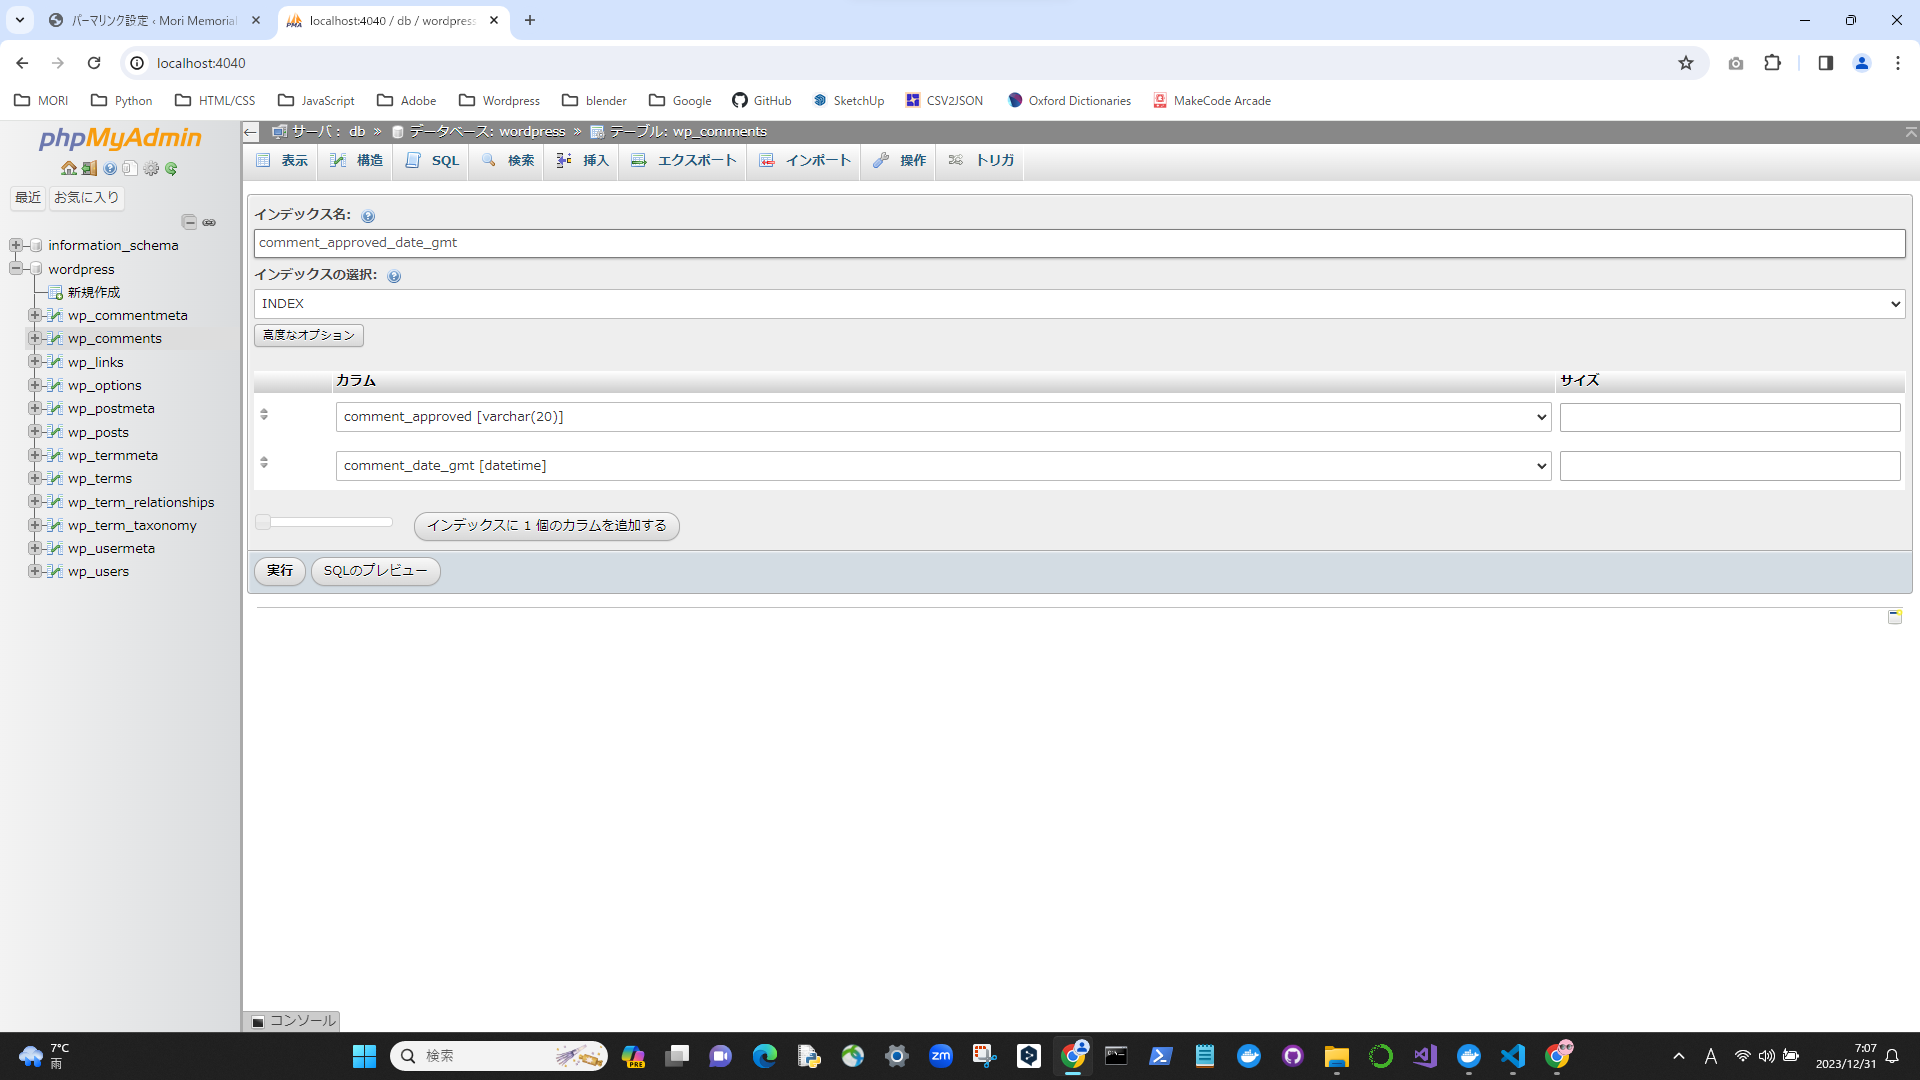Open the エクスポート tab
The width and height of the screenshot is (1920, 1080).
coord(683,160)
